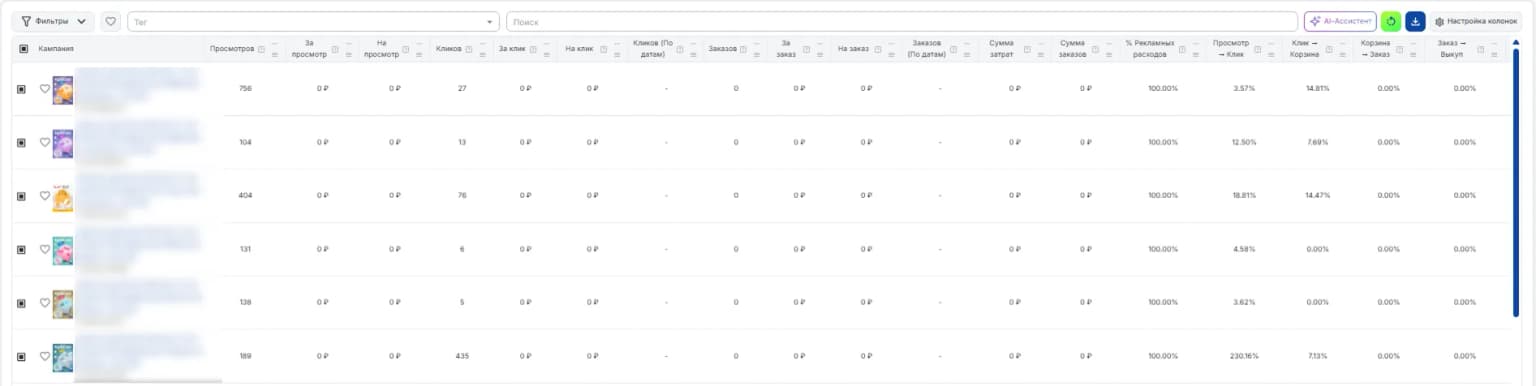
Task: Sort by the На просмотр column header
Action: 381,49
